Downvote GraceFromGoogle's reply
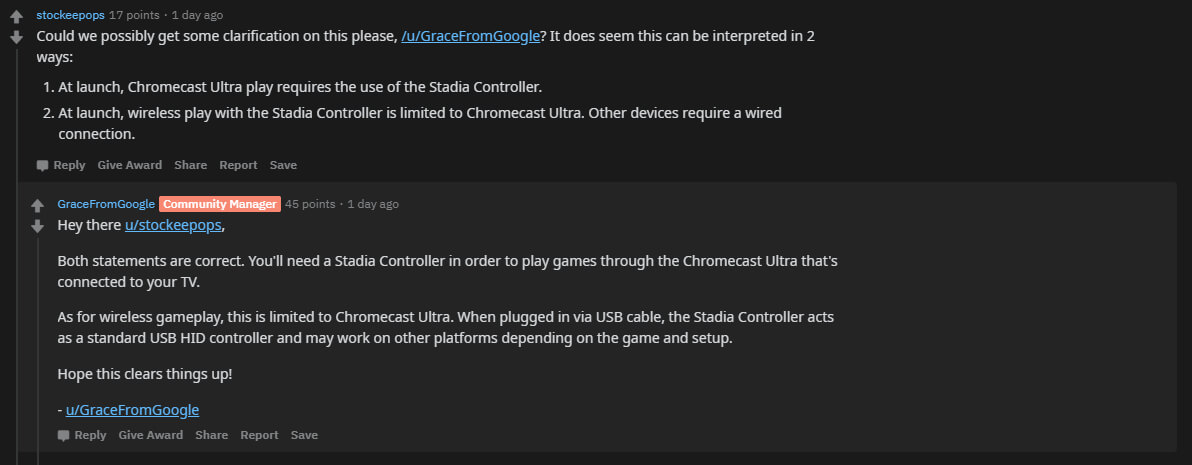This screenshot has width=1192, height=465. coord(37,226)
